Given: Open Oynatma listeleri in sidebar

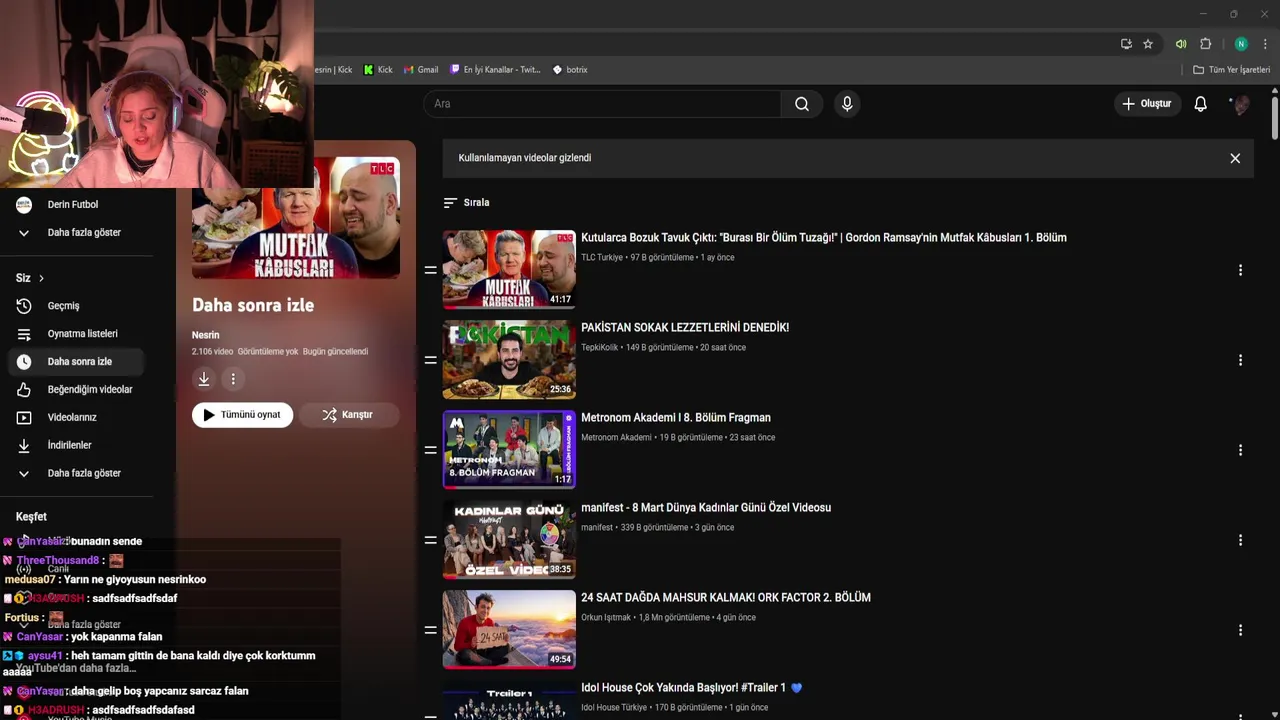Looking at the screenshot, I should click(x=76, y=334).
